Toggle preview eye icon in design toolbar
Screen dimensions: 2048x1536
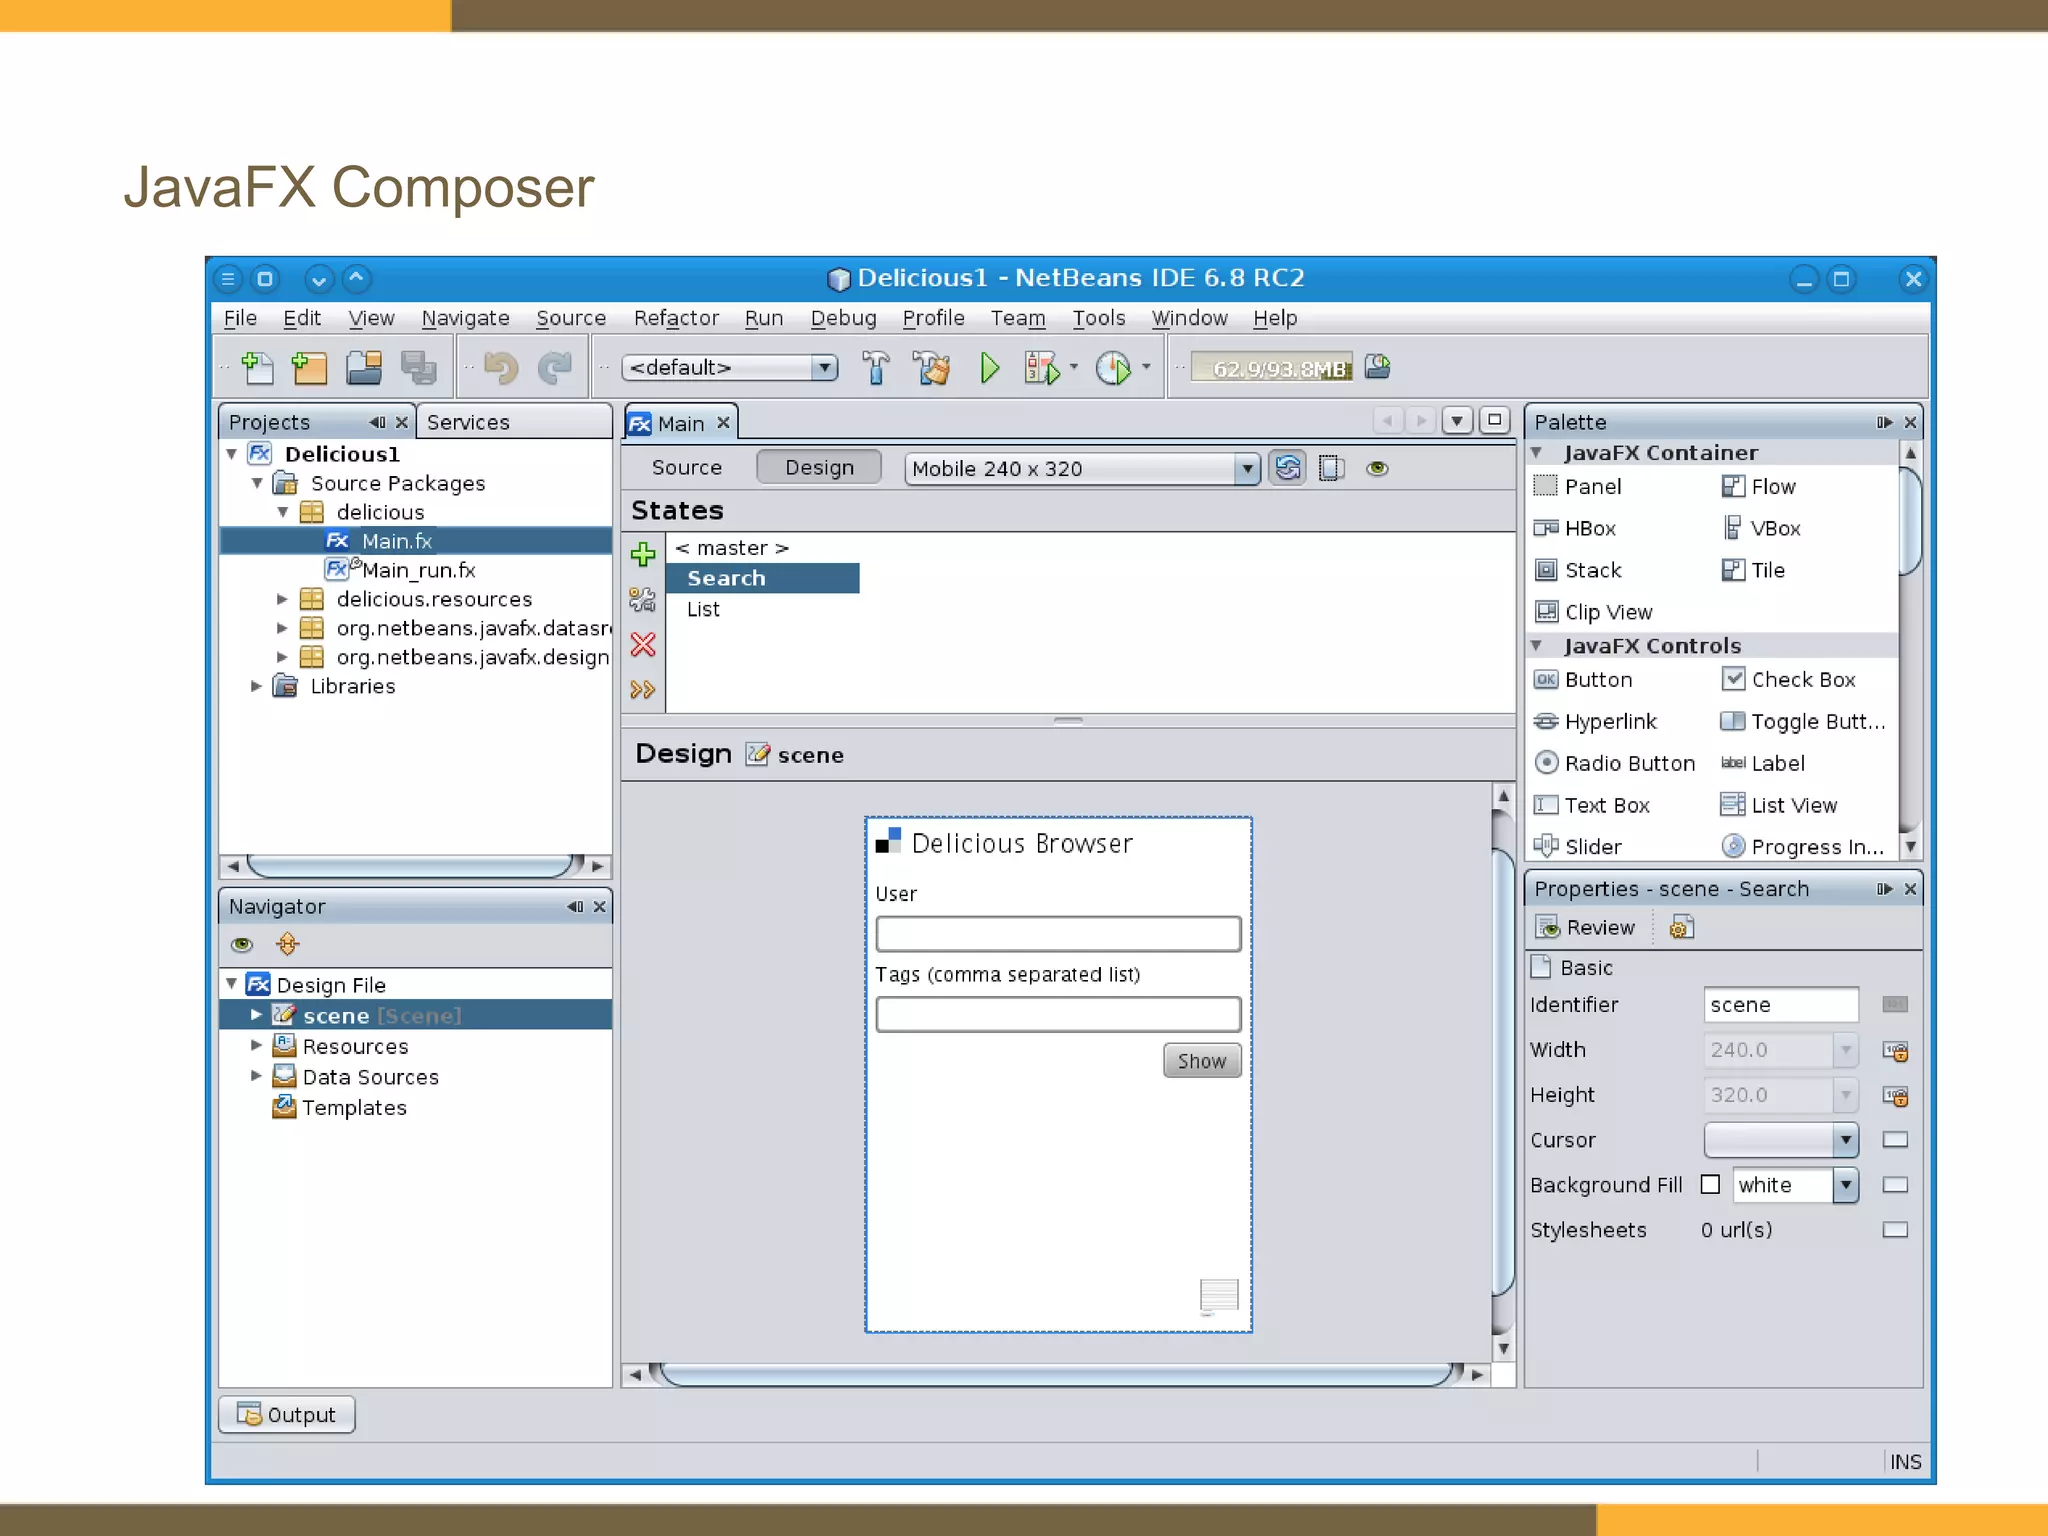point(1377,468)
